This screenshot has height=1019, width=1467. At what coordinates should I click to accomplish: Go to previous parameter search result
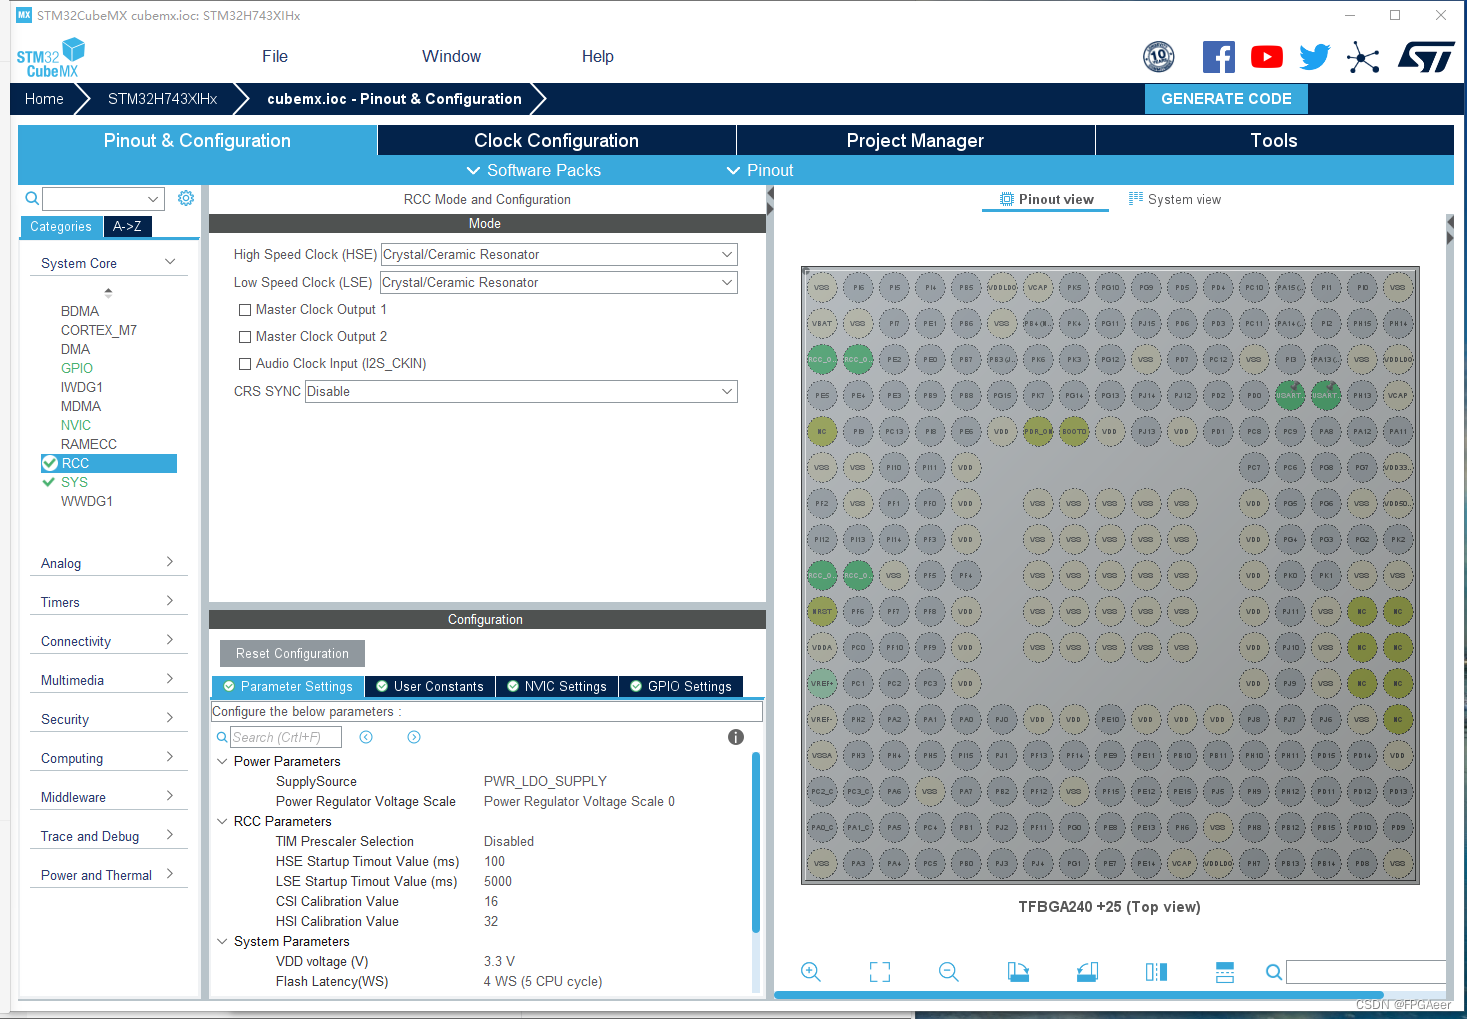click(366, 737)
